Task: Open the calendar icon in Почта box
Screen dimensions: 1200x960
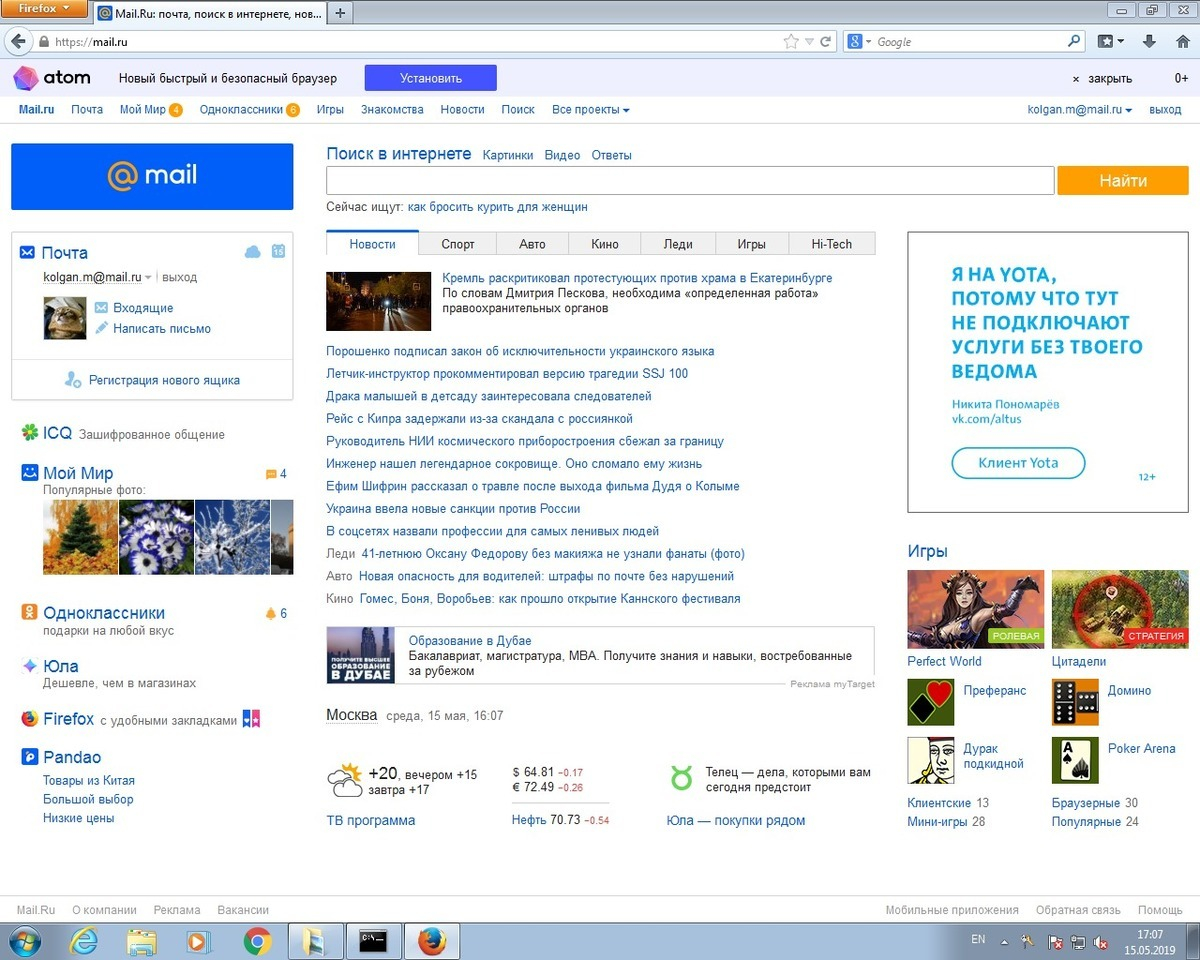Action: [x=278, y=252]
